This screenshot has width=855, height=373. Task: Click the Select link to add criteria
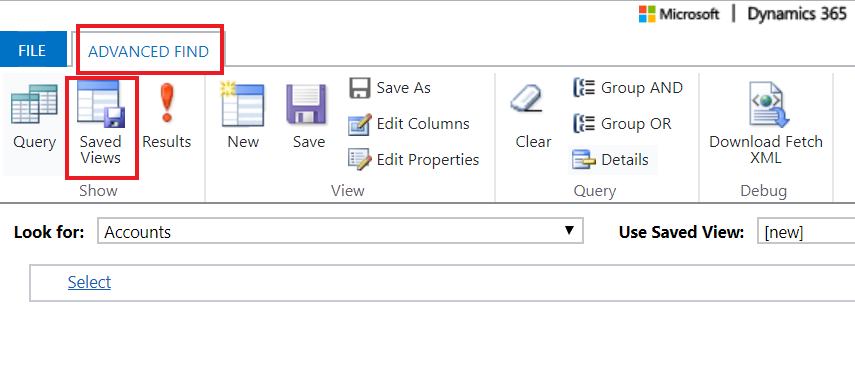point(89,282)
